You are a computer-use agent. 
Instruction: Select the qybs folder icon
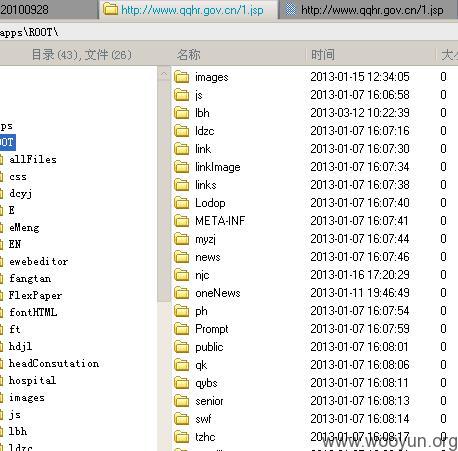pyautogui.click(x=182, y=383)
